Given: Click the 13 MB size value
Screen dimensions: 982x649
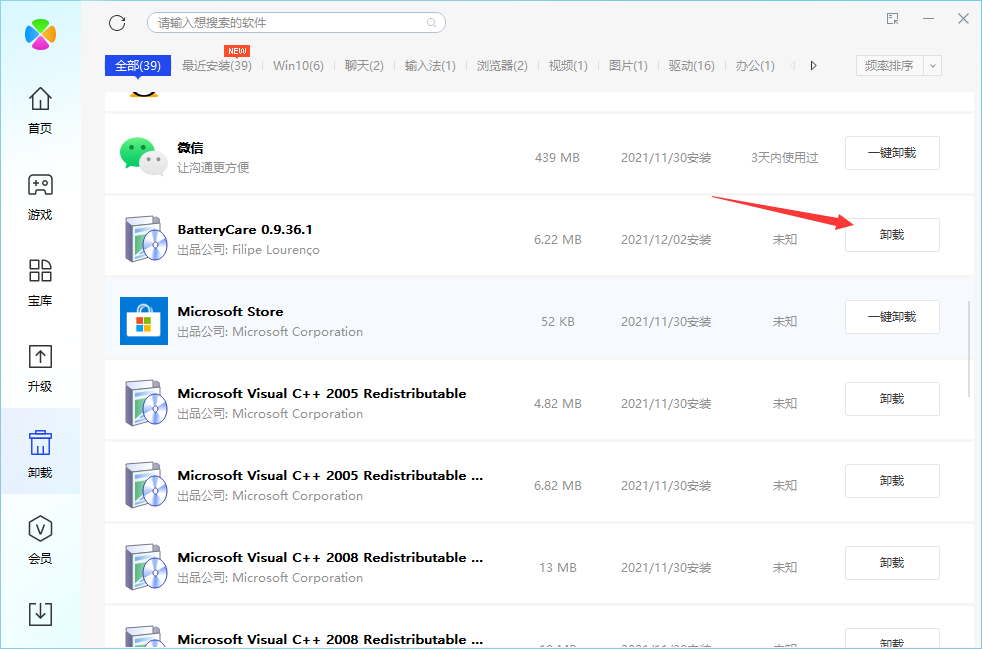Looking at the screenshot, I should (558, 568).
